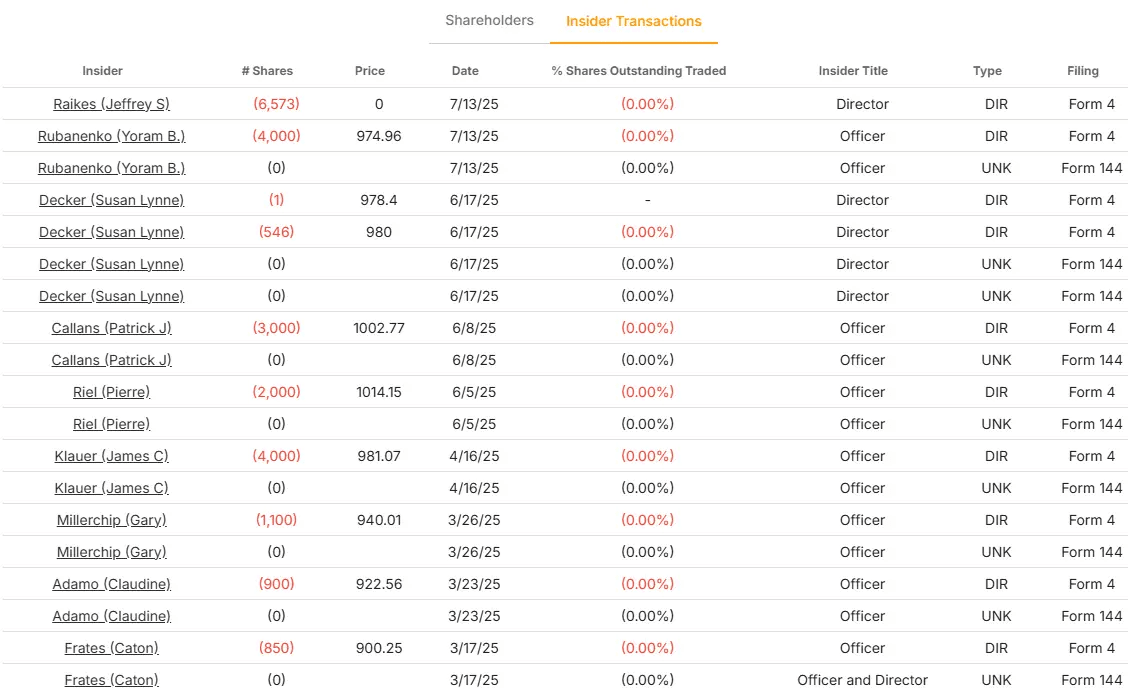Open the Raikes (Jeffrey S) insider link
This screenshot has height=695, width=1128.
pyautogui.click(x=111, y=104)
